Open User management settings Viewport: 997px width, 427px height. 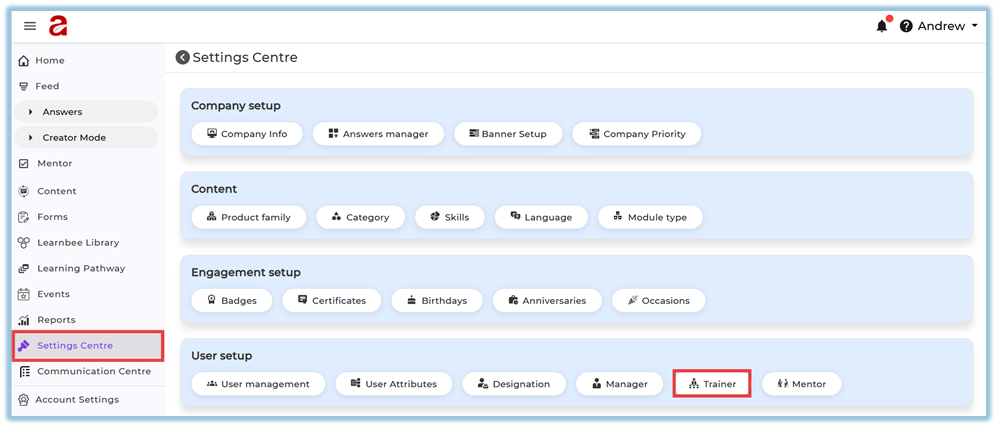pyautogui.click(x=257, y=383)
